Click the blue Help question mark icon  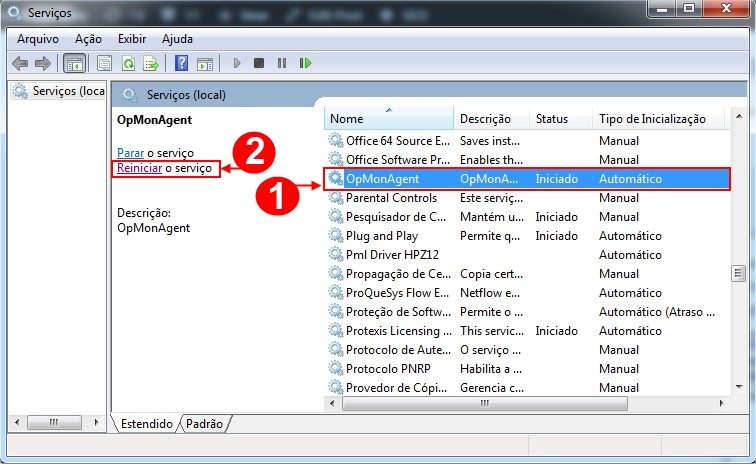(x=181, y=63)
